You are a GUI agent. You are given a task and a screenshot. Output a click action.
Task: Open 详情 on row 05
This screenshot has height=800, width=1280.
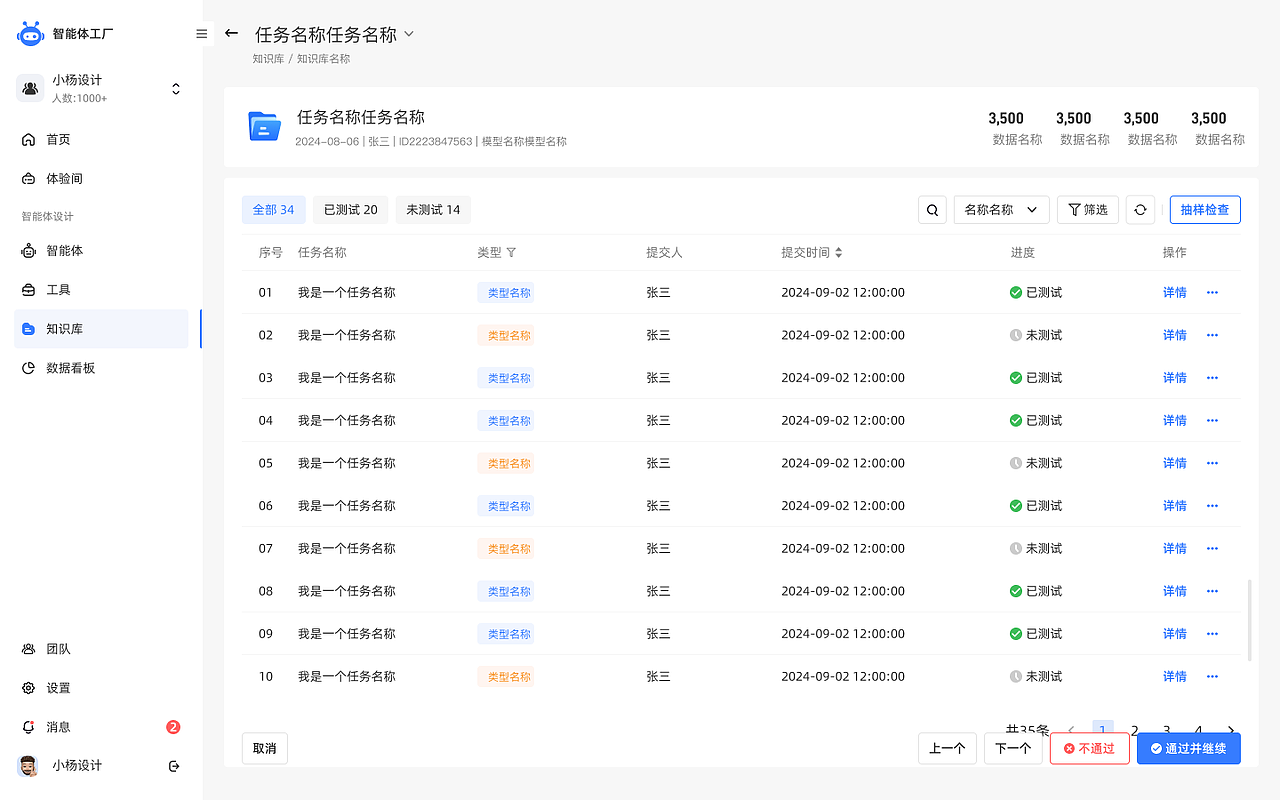point(1174,462)
